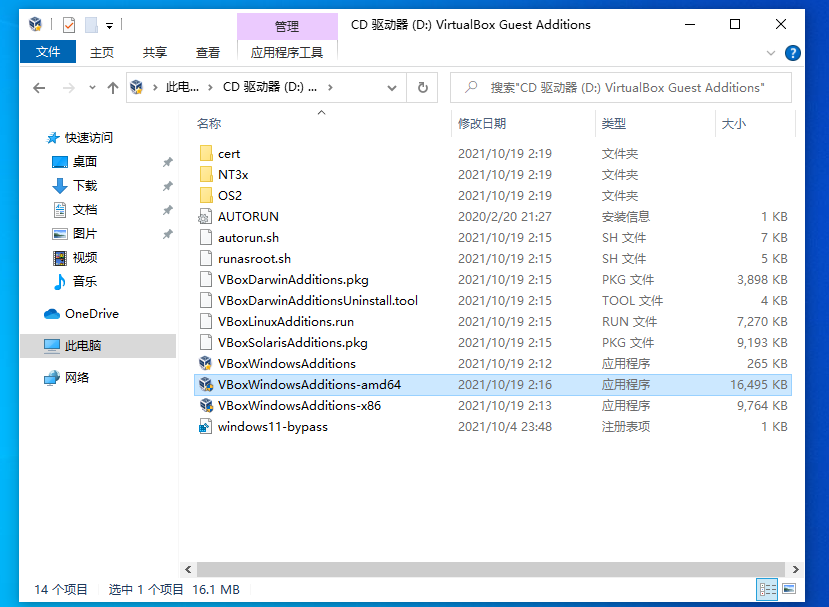Viewport: 829px width, 607px height.
Task: Click the horizontal scrollbar left arrow
Action: [x=188, y=569]
